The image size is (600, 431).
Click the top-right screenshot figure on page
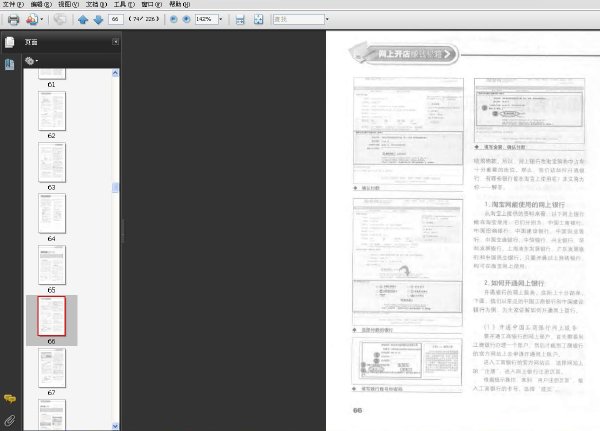click(x=530, y=111)
